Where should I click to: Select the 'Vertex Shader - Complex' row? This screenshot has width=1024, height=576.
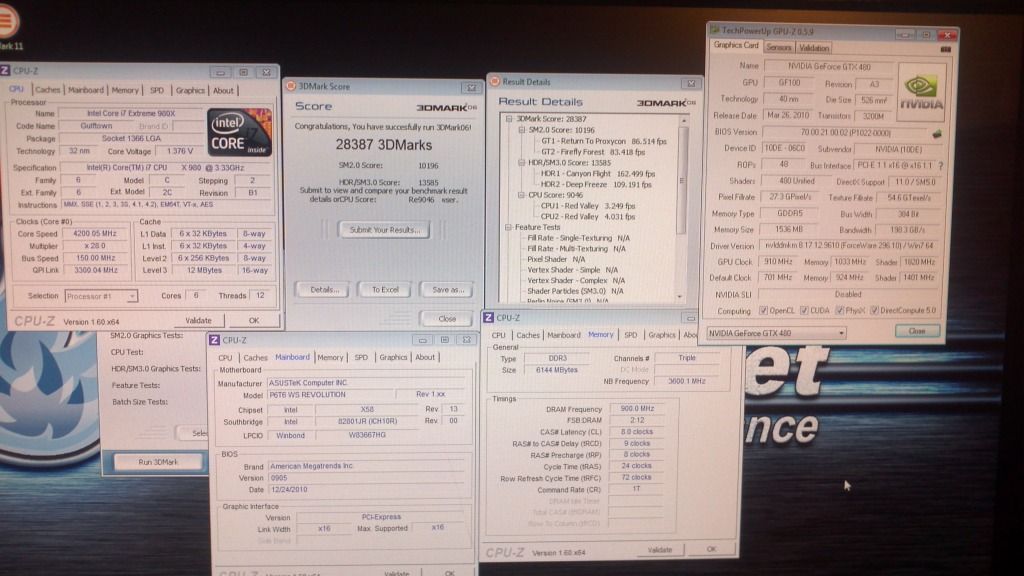576,281
